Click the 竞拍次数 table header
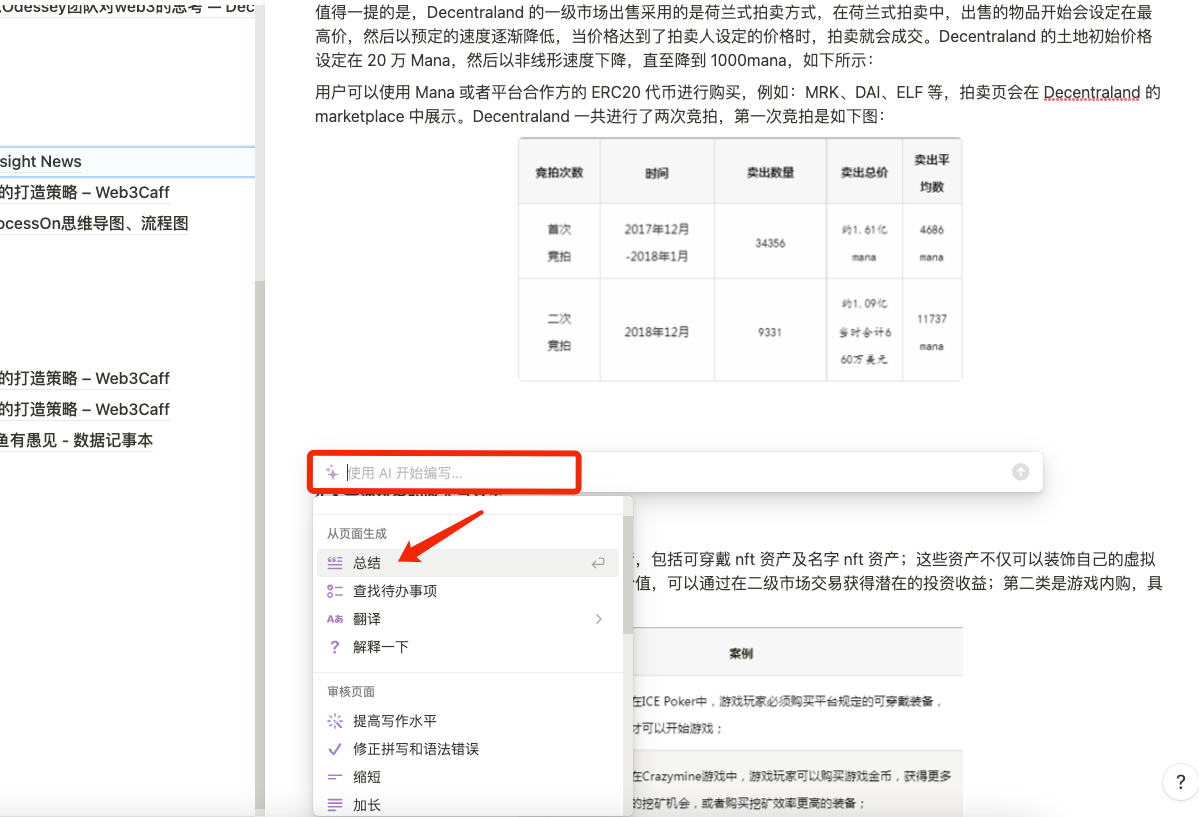This screenshot has height=817, width=1199. (559, 173)
